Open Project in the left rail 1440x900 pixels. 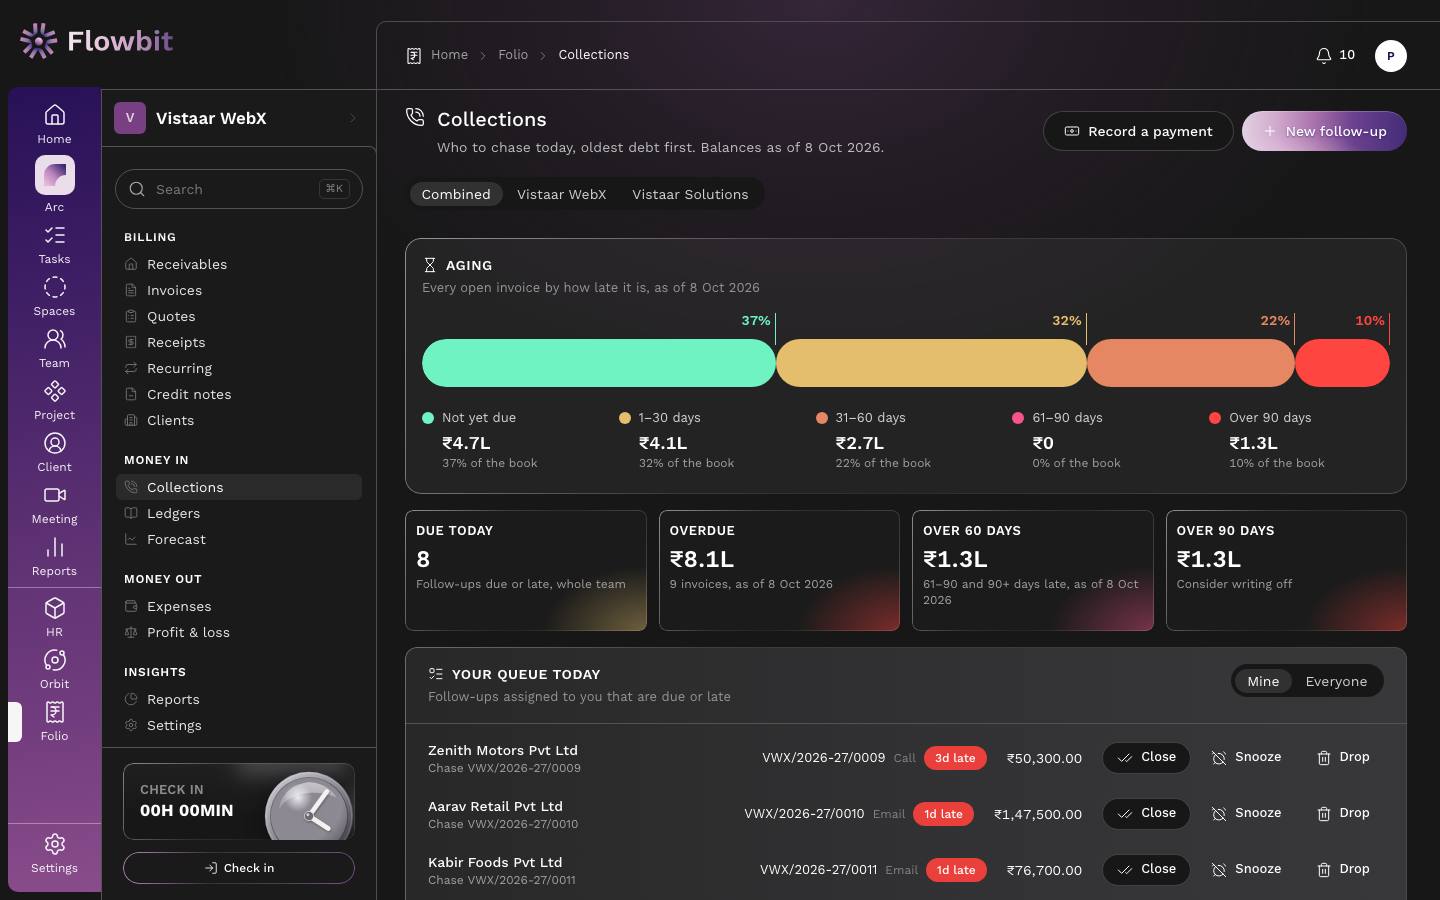coord(54,401)
